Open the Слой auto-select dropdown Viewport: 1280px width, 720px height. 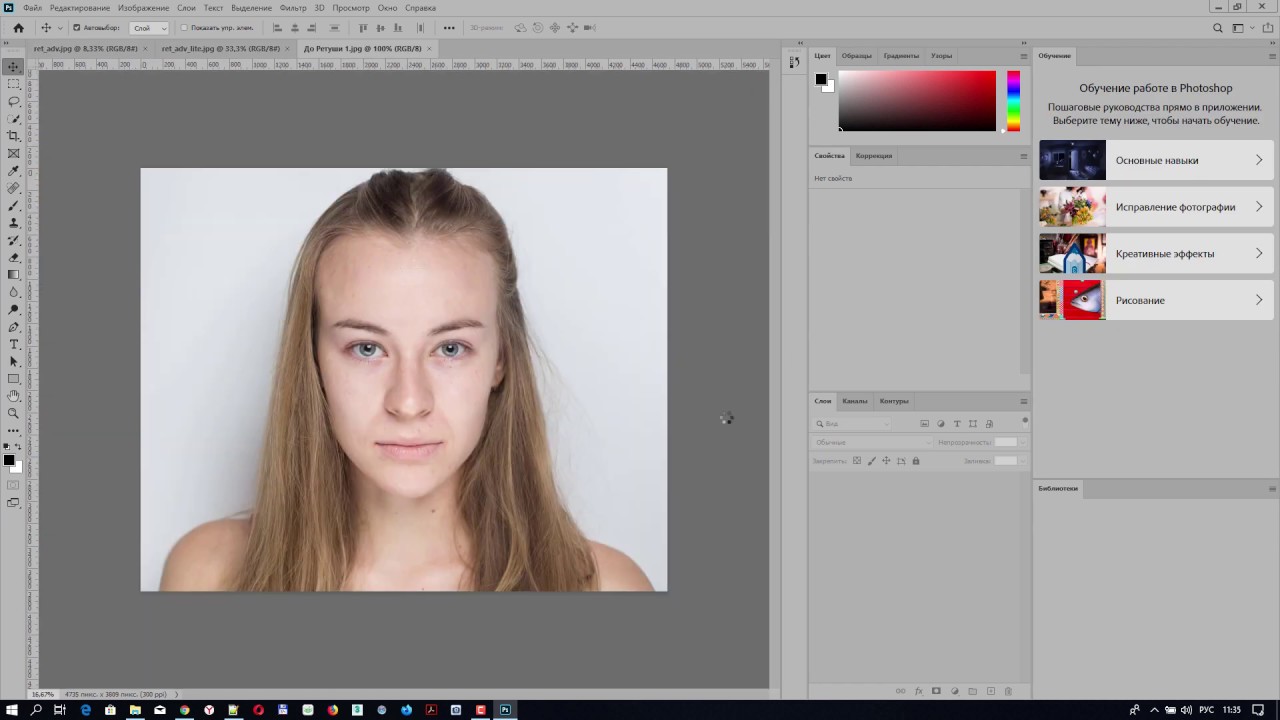point(149,28)
